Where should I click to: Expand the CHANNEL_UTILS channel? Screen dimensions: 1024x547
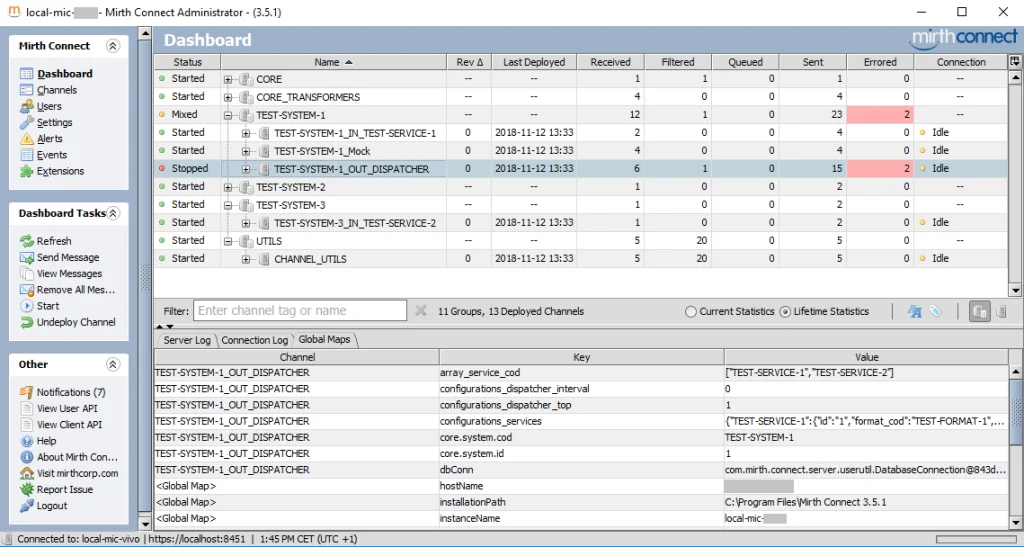pos(246,259)
